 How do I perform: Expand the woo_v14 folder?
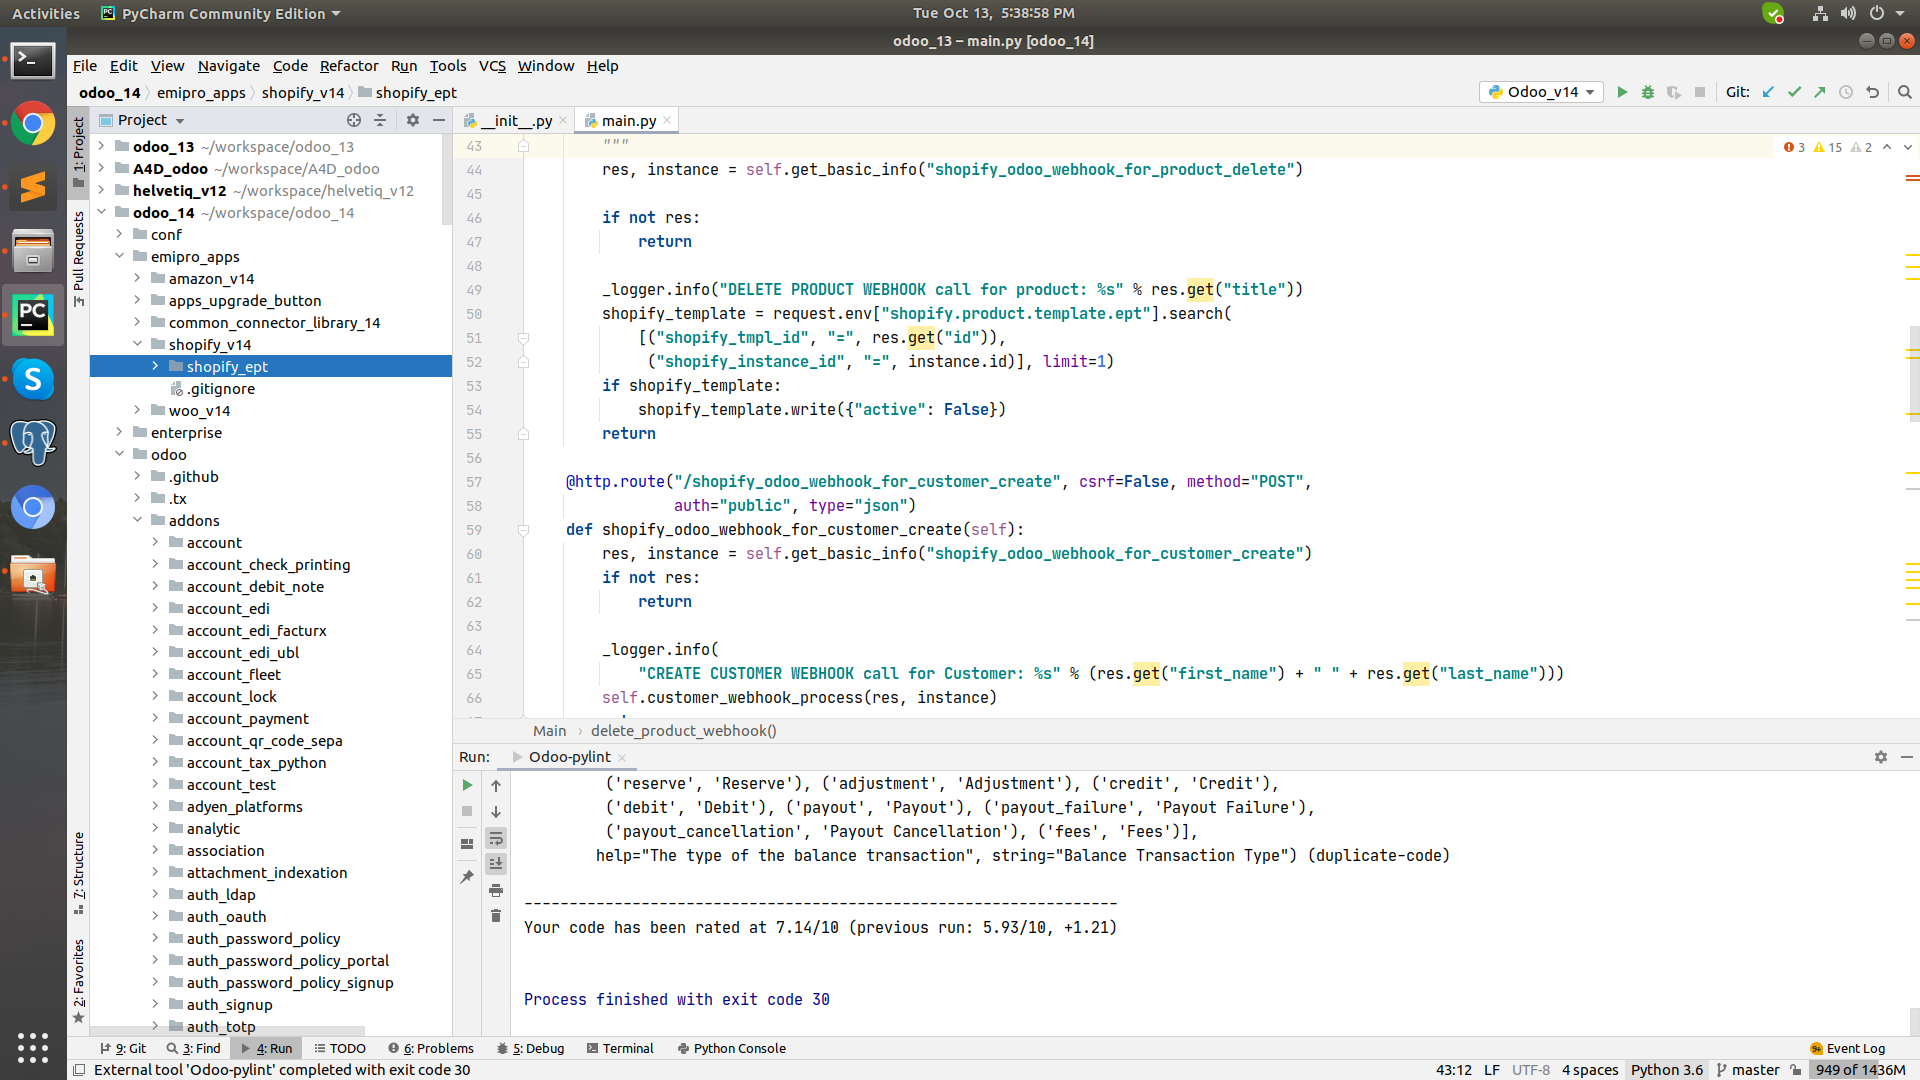pyautogui.click(x=137, y=410)
